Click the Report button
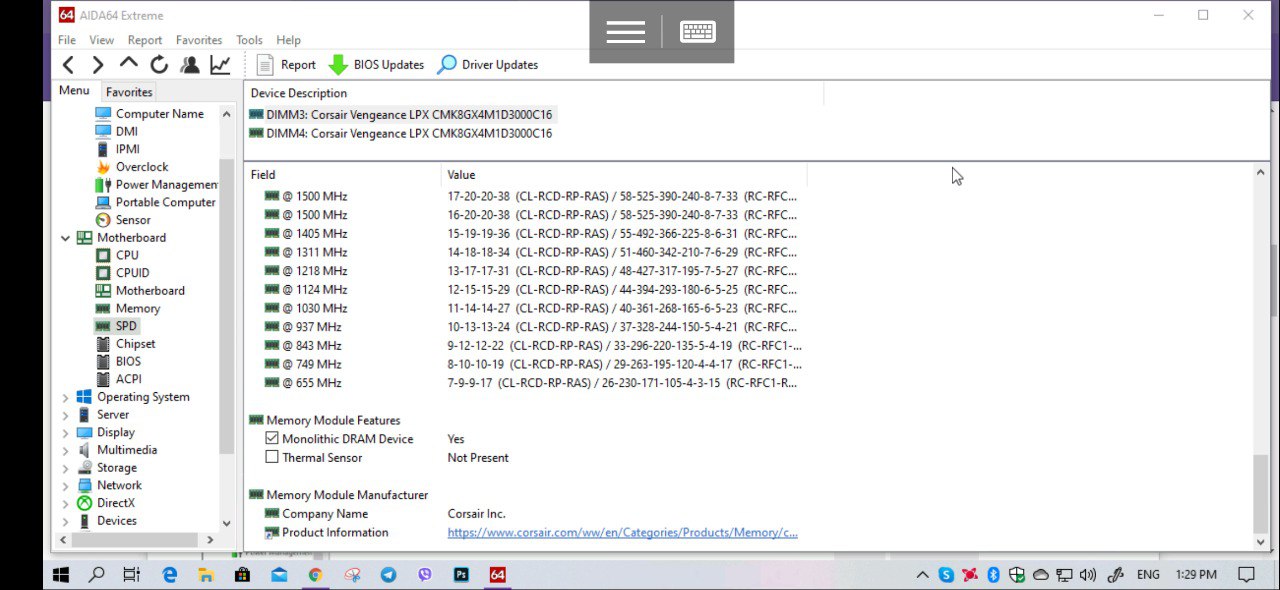The image size is (1280, 590). coord(286,65)
